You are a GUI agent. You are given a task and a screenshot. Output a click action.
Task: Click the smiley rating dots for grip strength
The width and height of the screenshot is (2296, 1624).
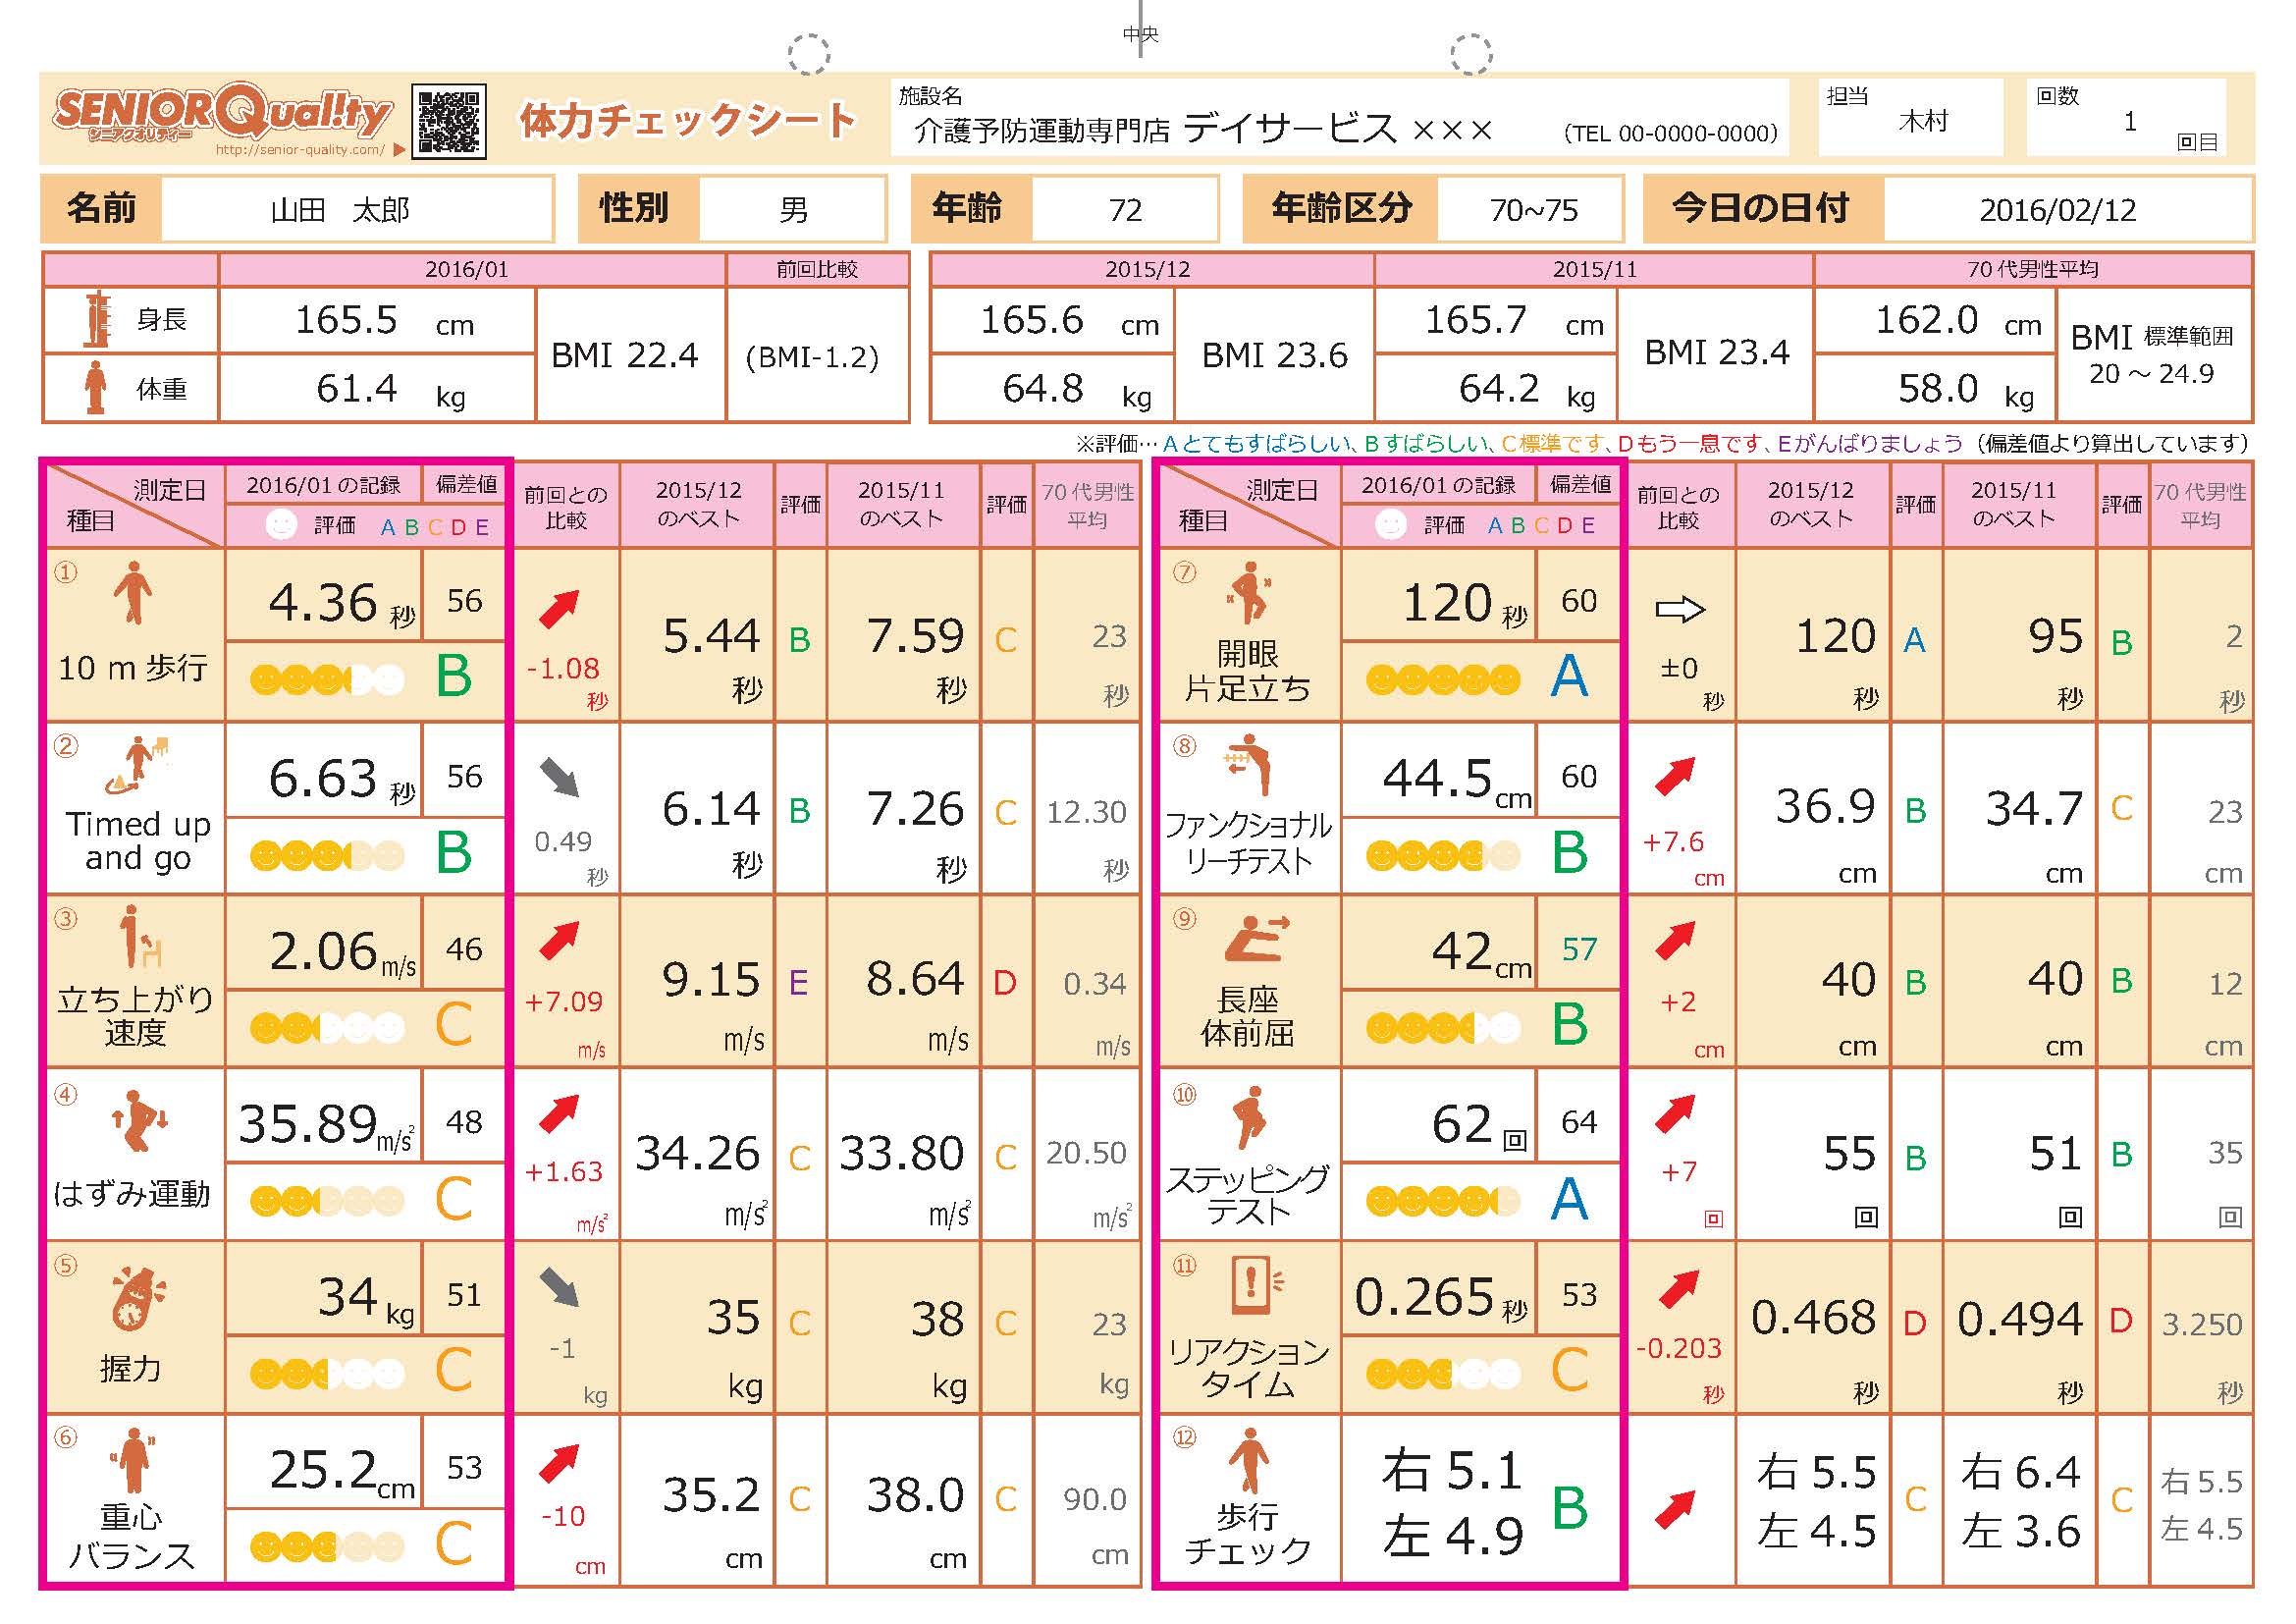pos(327,1374)
